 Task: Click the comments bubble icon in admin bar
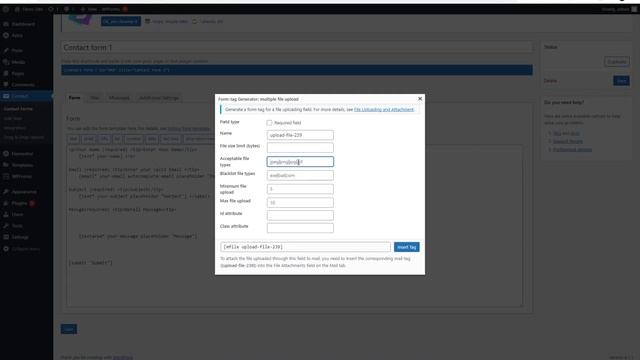coord(66,9)
